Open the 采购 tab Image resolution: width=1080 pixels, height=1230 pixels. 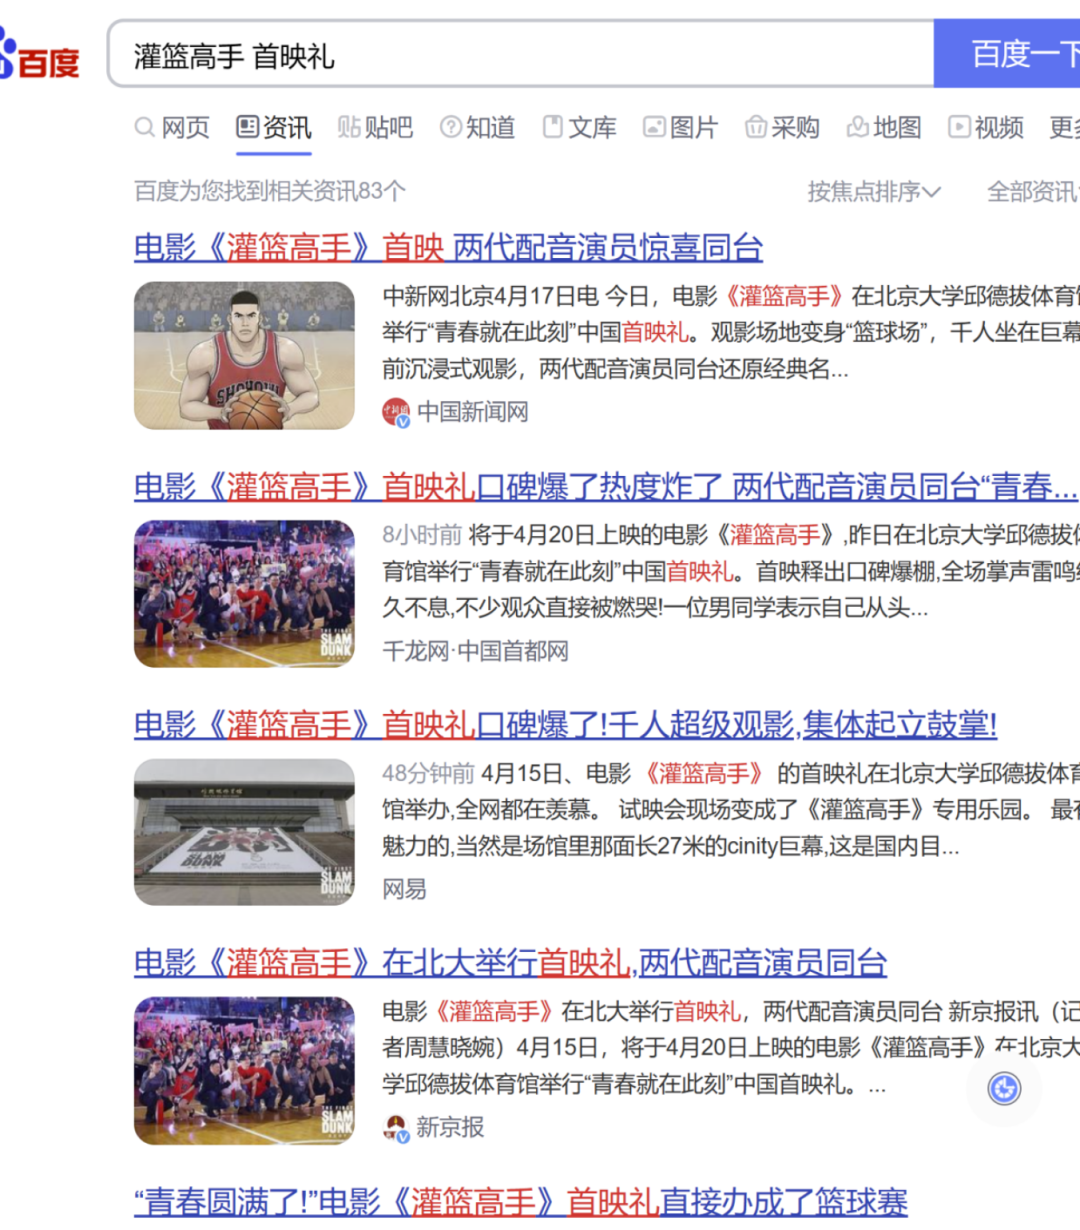pos(783,128)
